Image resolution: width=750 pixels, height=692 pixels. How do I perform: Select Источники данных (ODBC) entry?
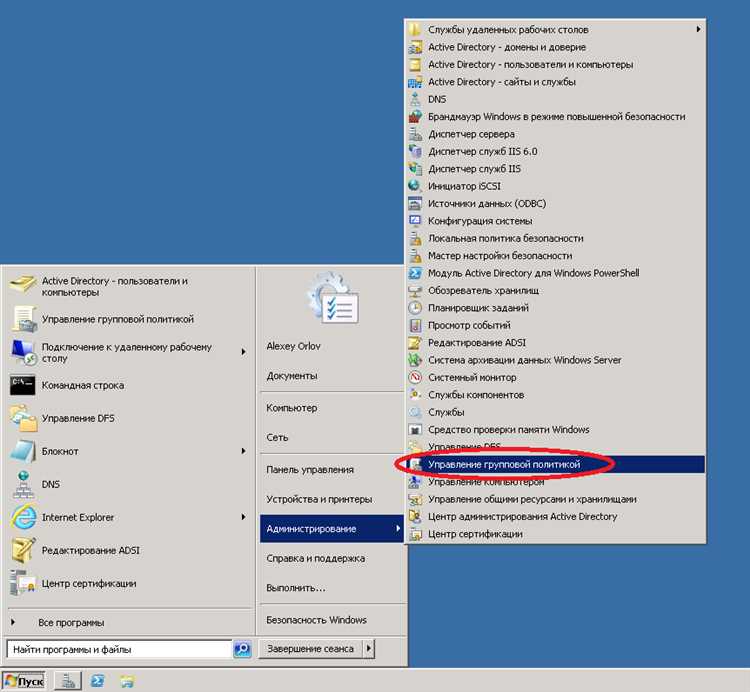click(555, 204)
